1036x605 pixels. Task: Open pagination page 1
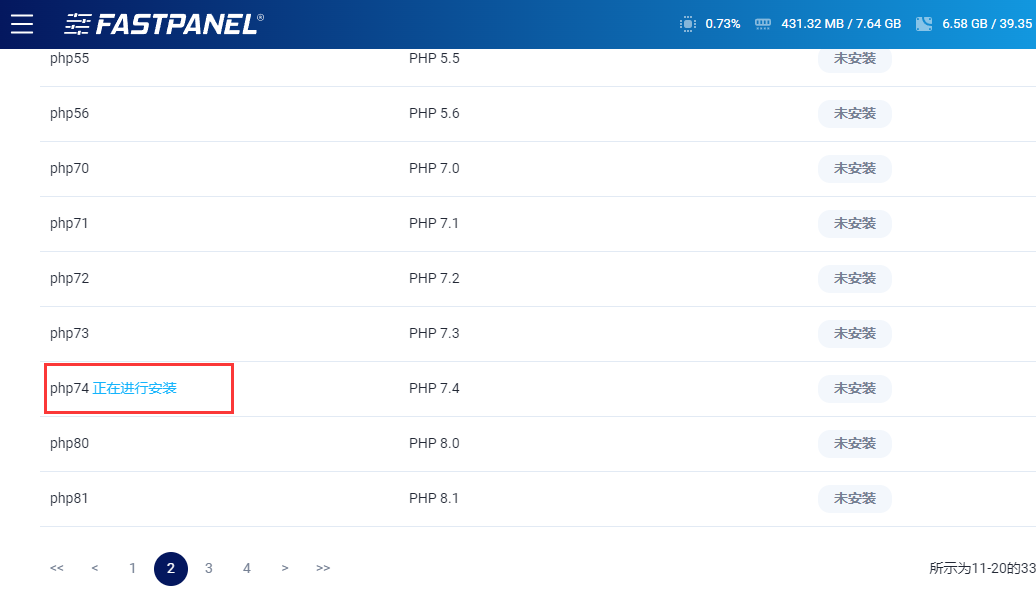(132, 568)
